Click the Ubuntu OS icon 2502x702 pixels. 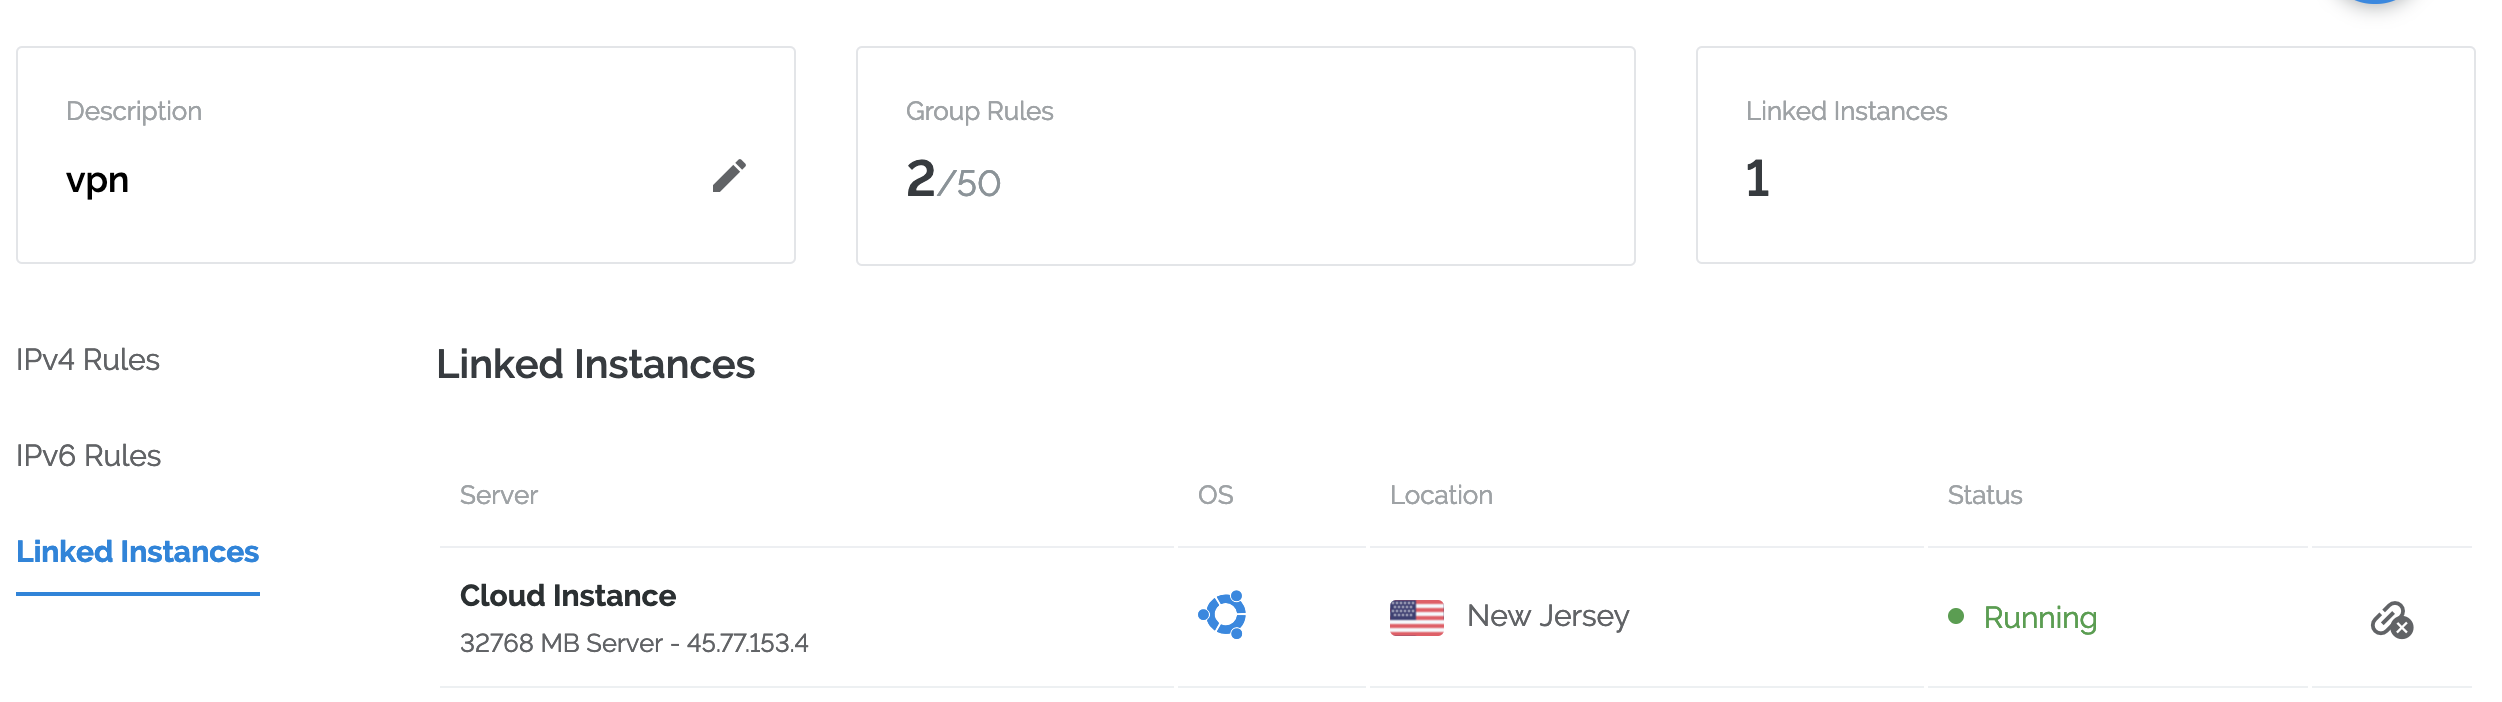[x=1222, y=614]
